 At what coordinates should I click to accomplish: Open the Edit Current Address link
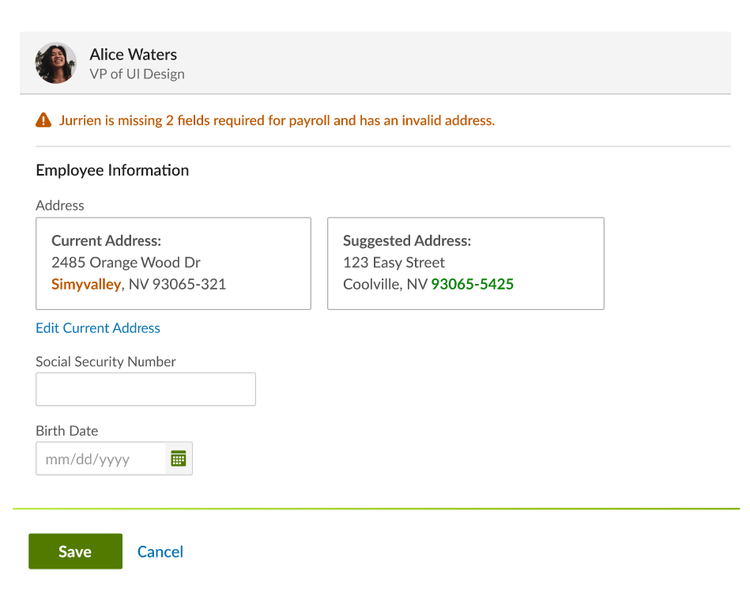tap(98, 328)
